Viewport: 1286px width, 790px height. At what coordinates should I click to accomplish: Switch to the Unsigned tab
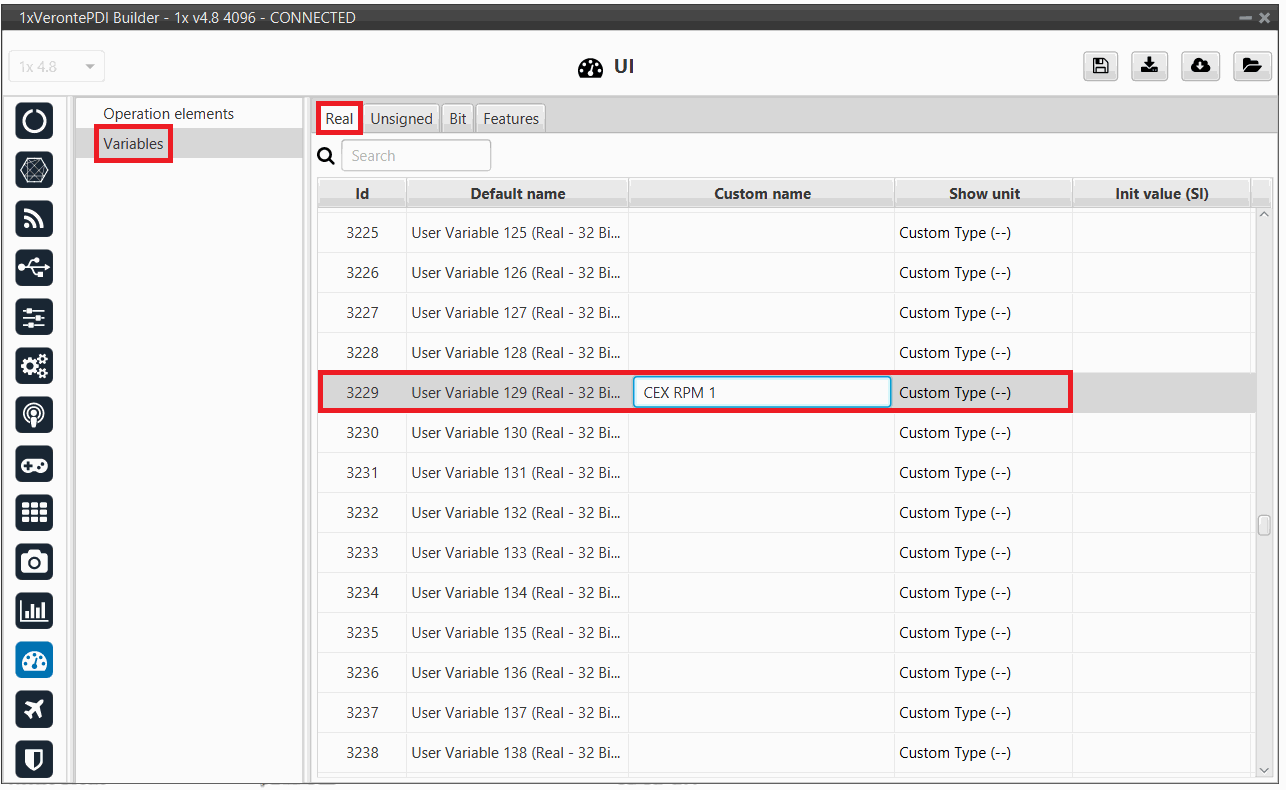pyautogui.click(x=401, y=119)
